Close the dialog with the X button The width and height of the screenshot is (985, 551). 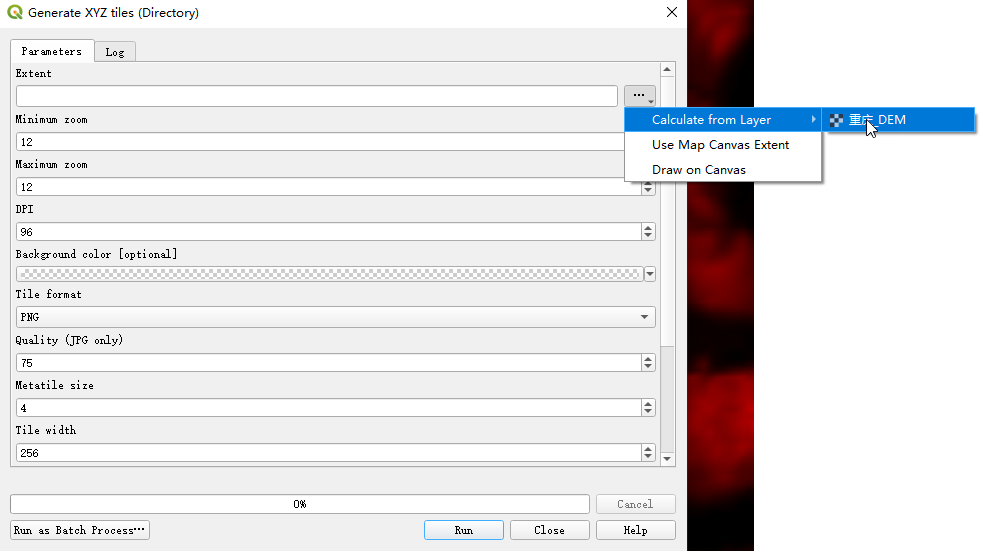(x=672, y=12)
